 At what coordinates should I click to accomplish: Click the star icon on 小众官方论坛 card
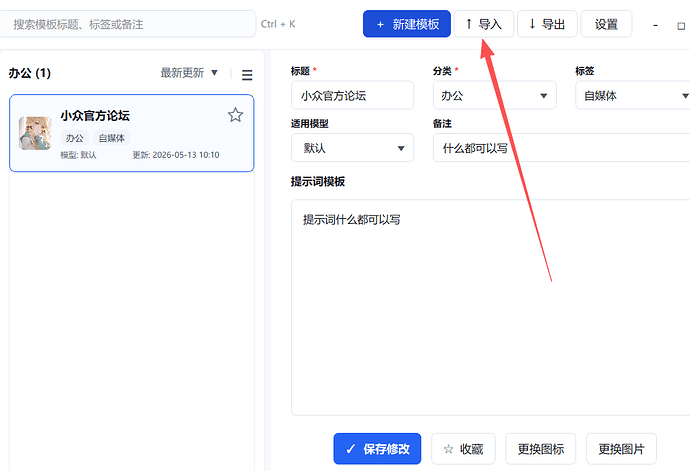[x=235, y=115]
